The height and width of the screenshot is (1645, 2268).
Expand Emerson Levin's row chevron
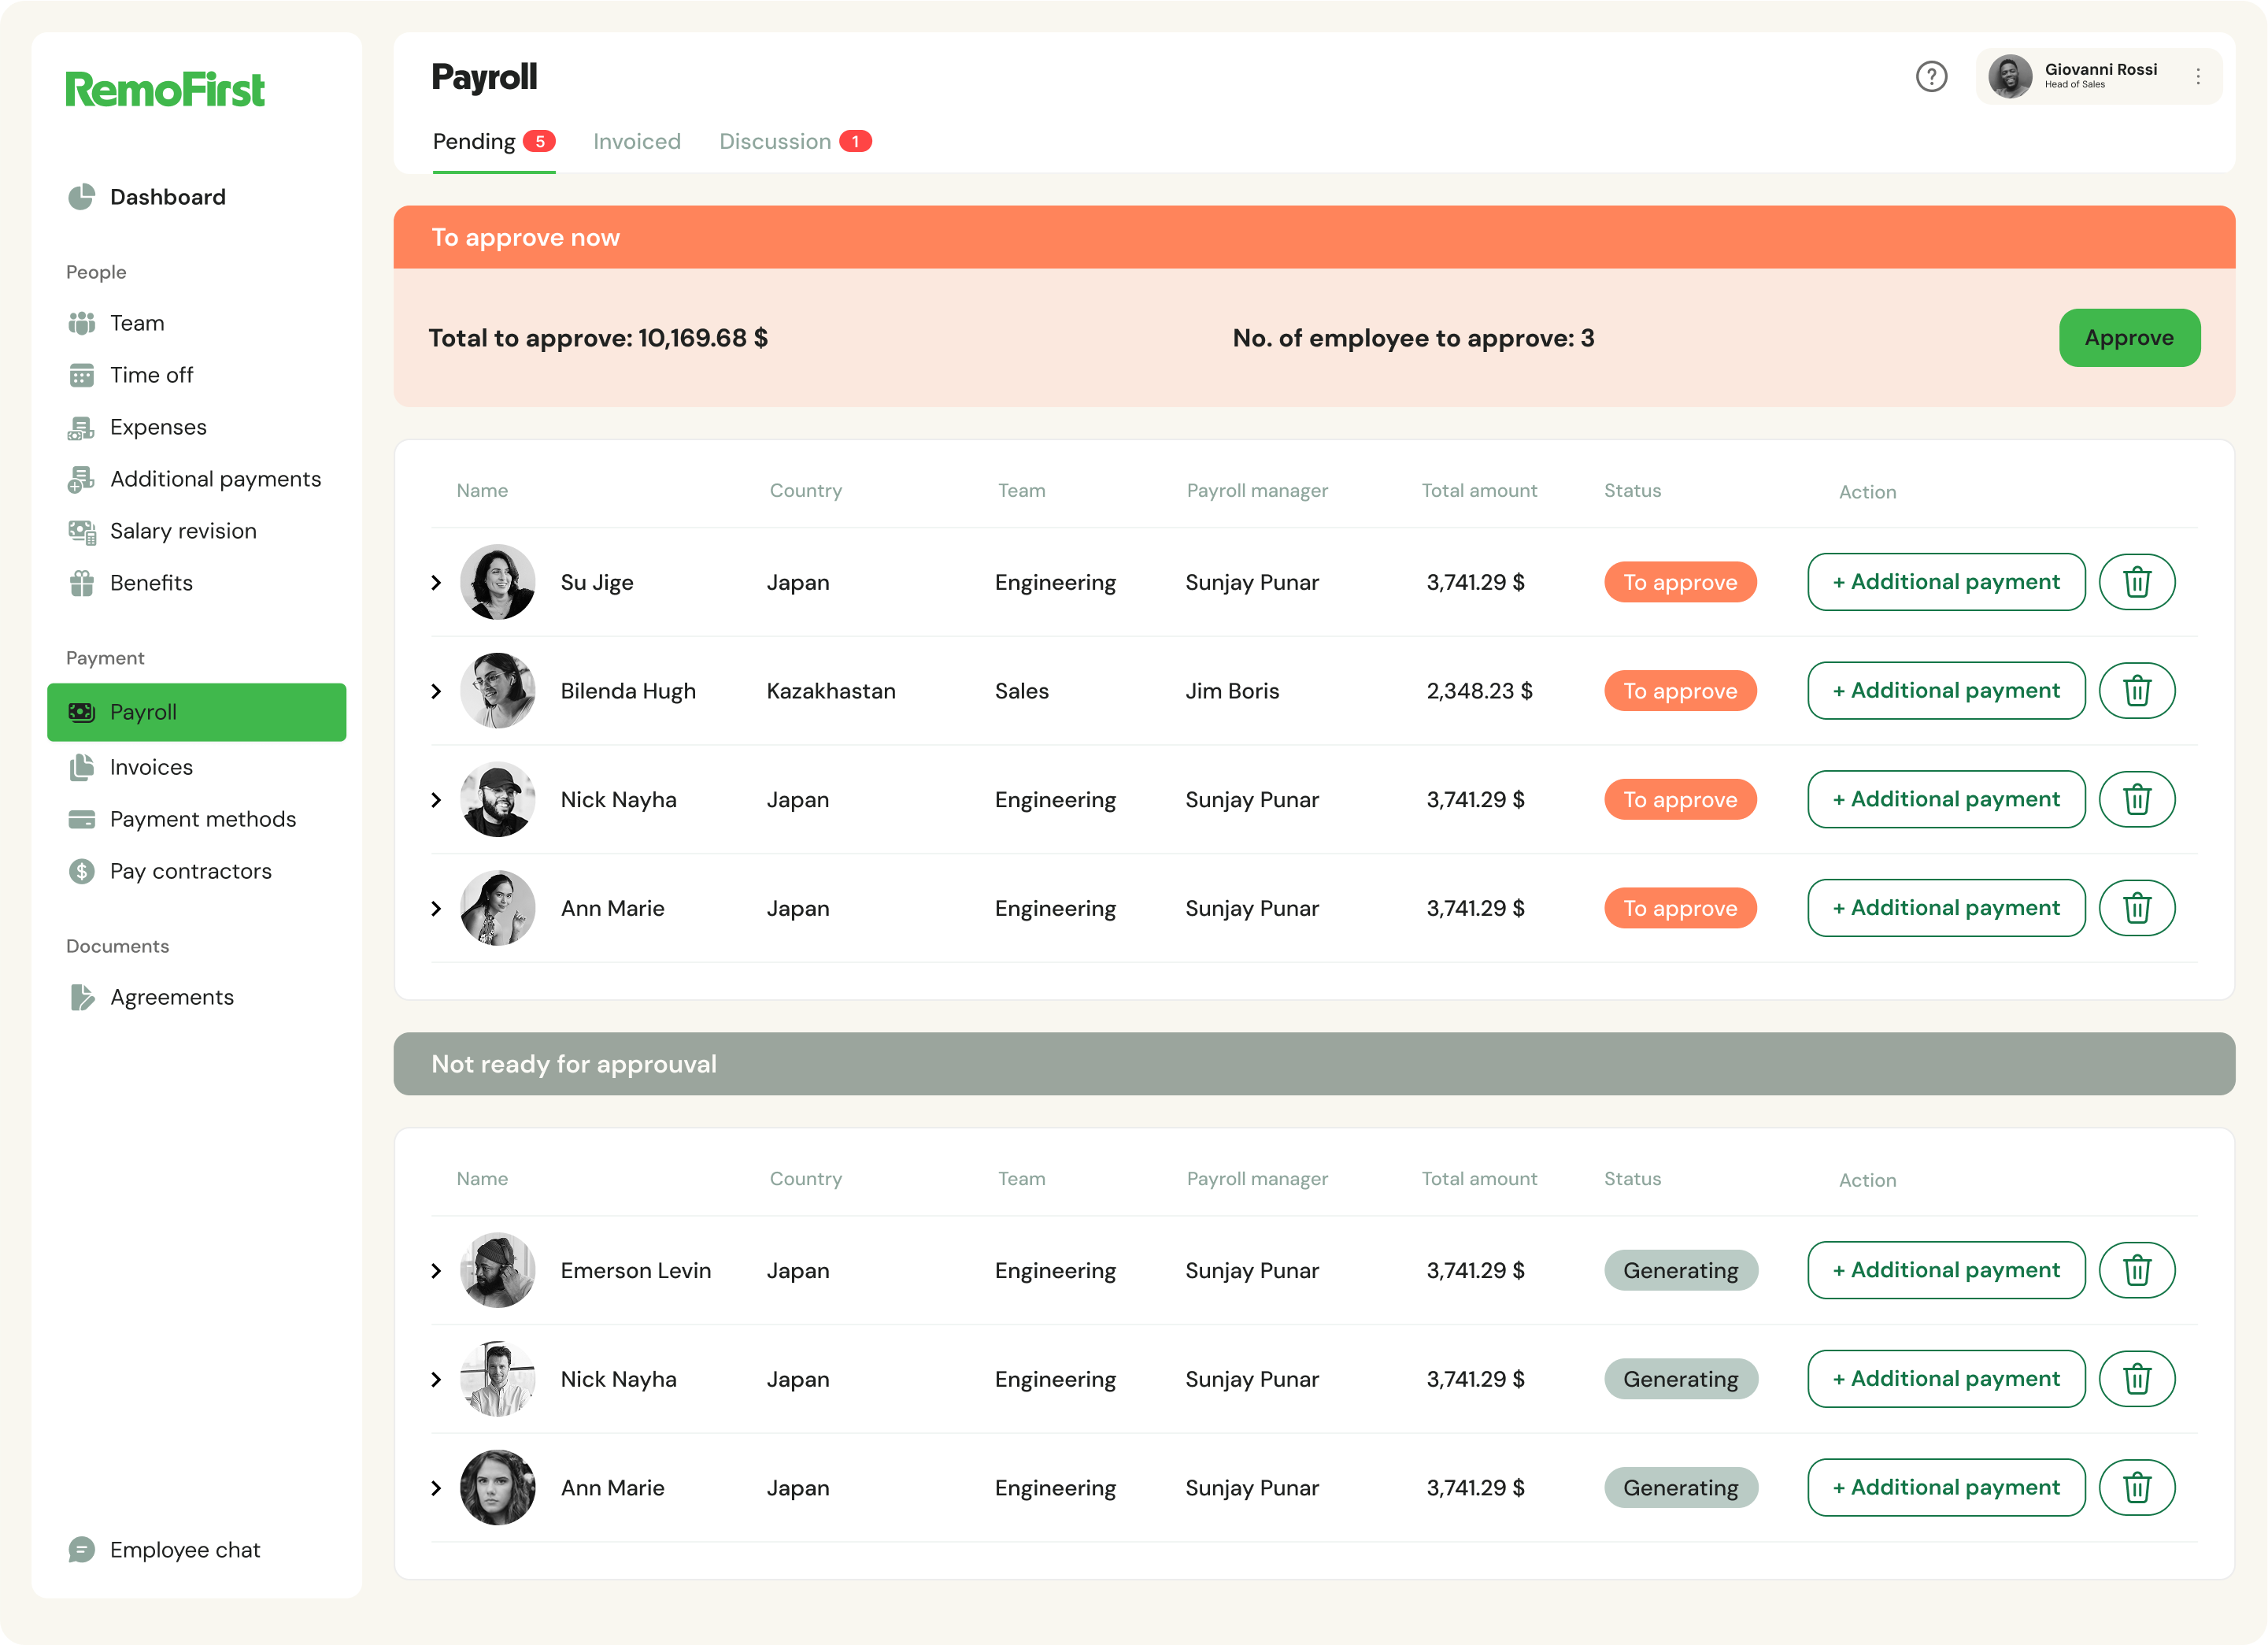436,1270
